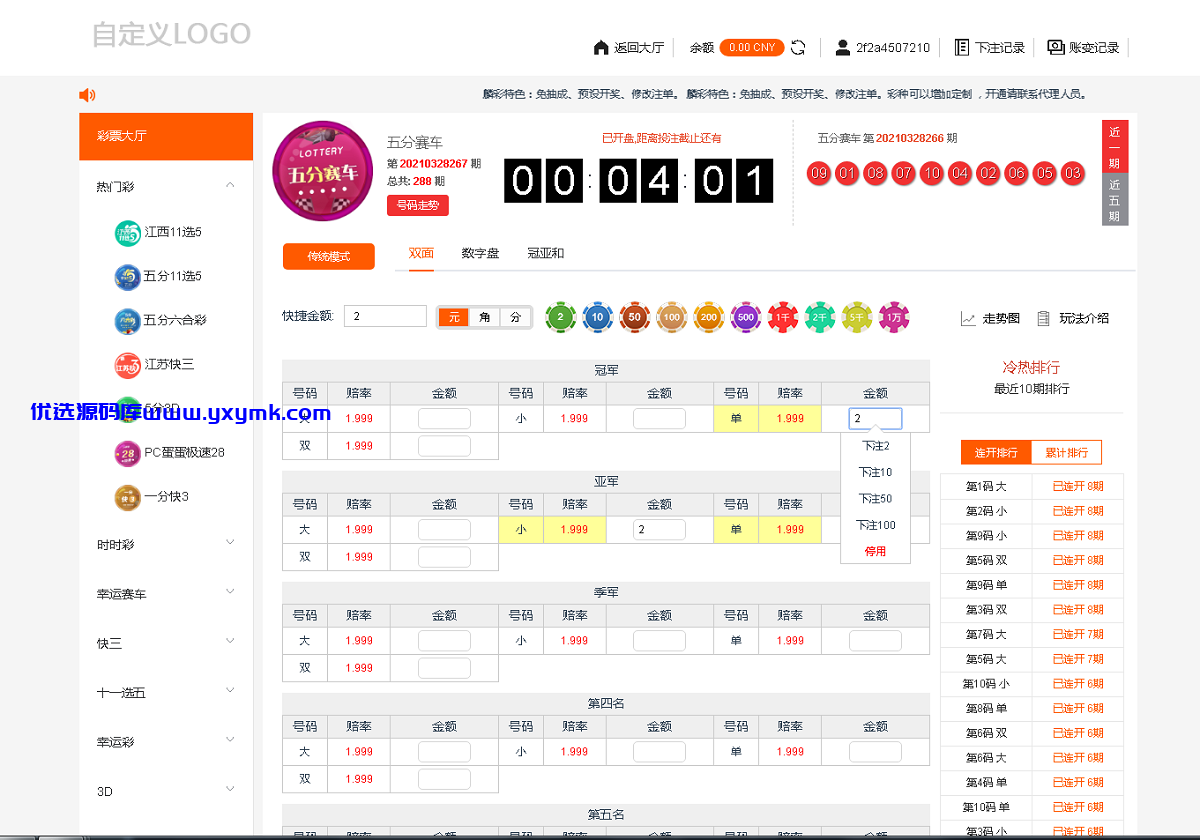Select the pink 1万 chip
The width and height of the screenshot is (1200, 840).
pos(894,317)
